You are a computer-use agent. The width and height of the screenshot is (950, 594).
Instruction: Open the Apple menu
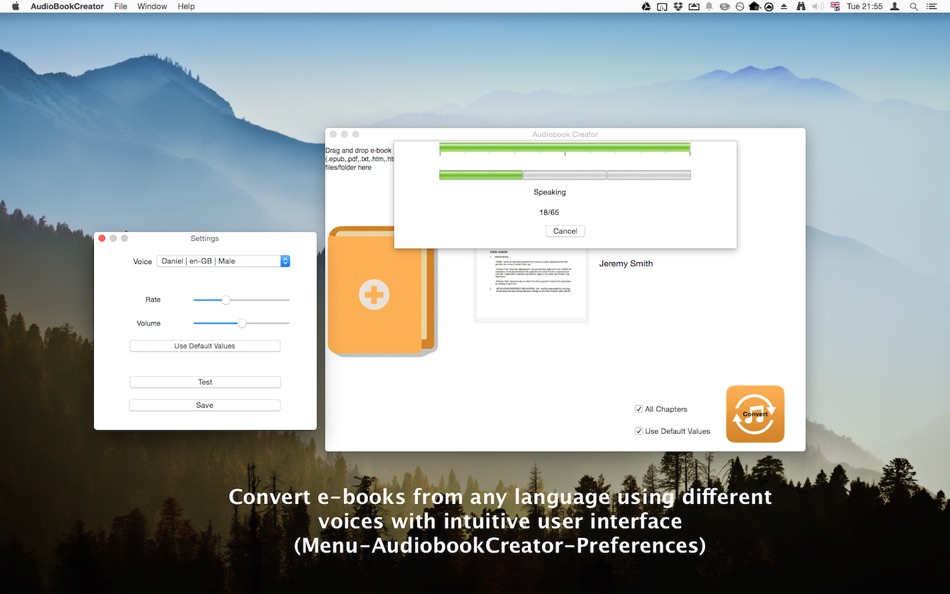click(16, 6)
